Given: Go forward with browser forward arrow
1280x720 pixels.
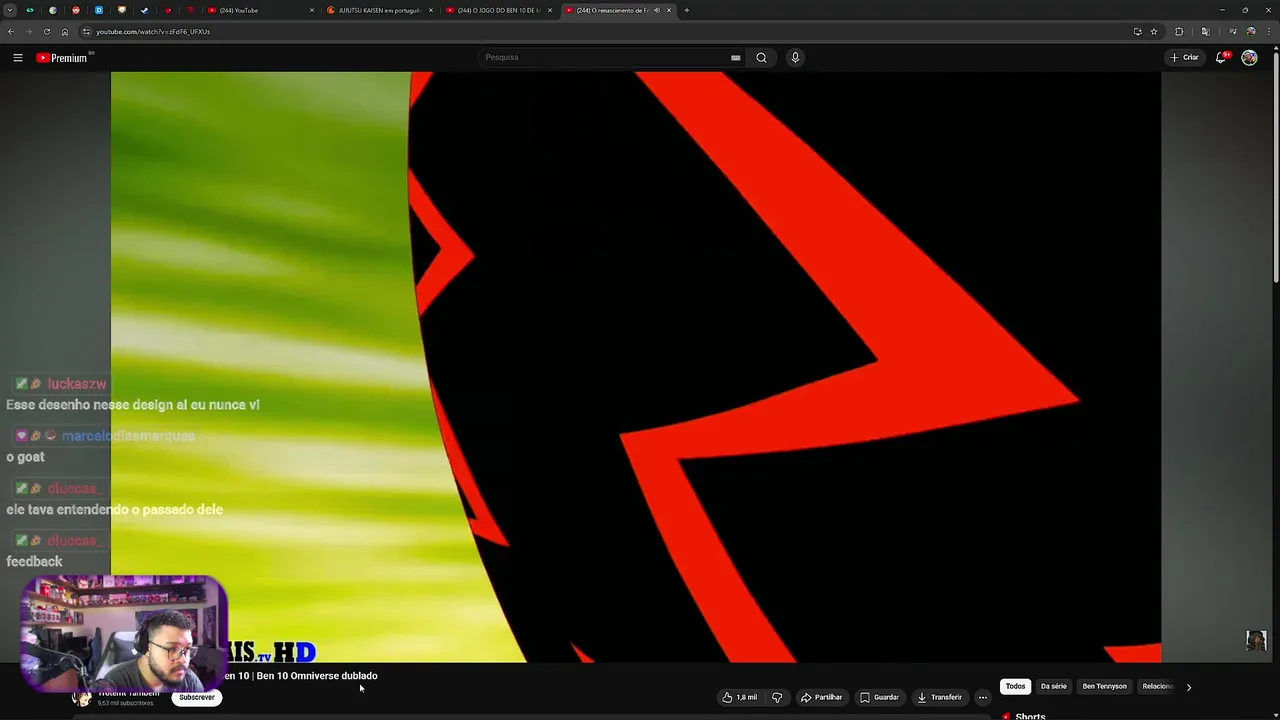Looking at the screenshot, I should [28, 31].
